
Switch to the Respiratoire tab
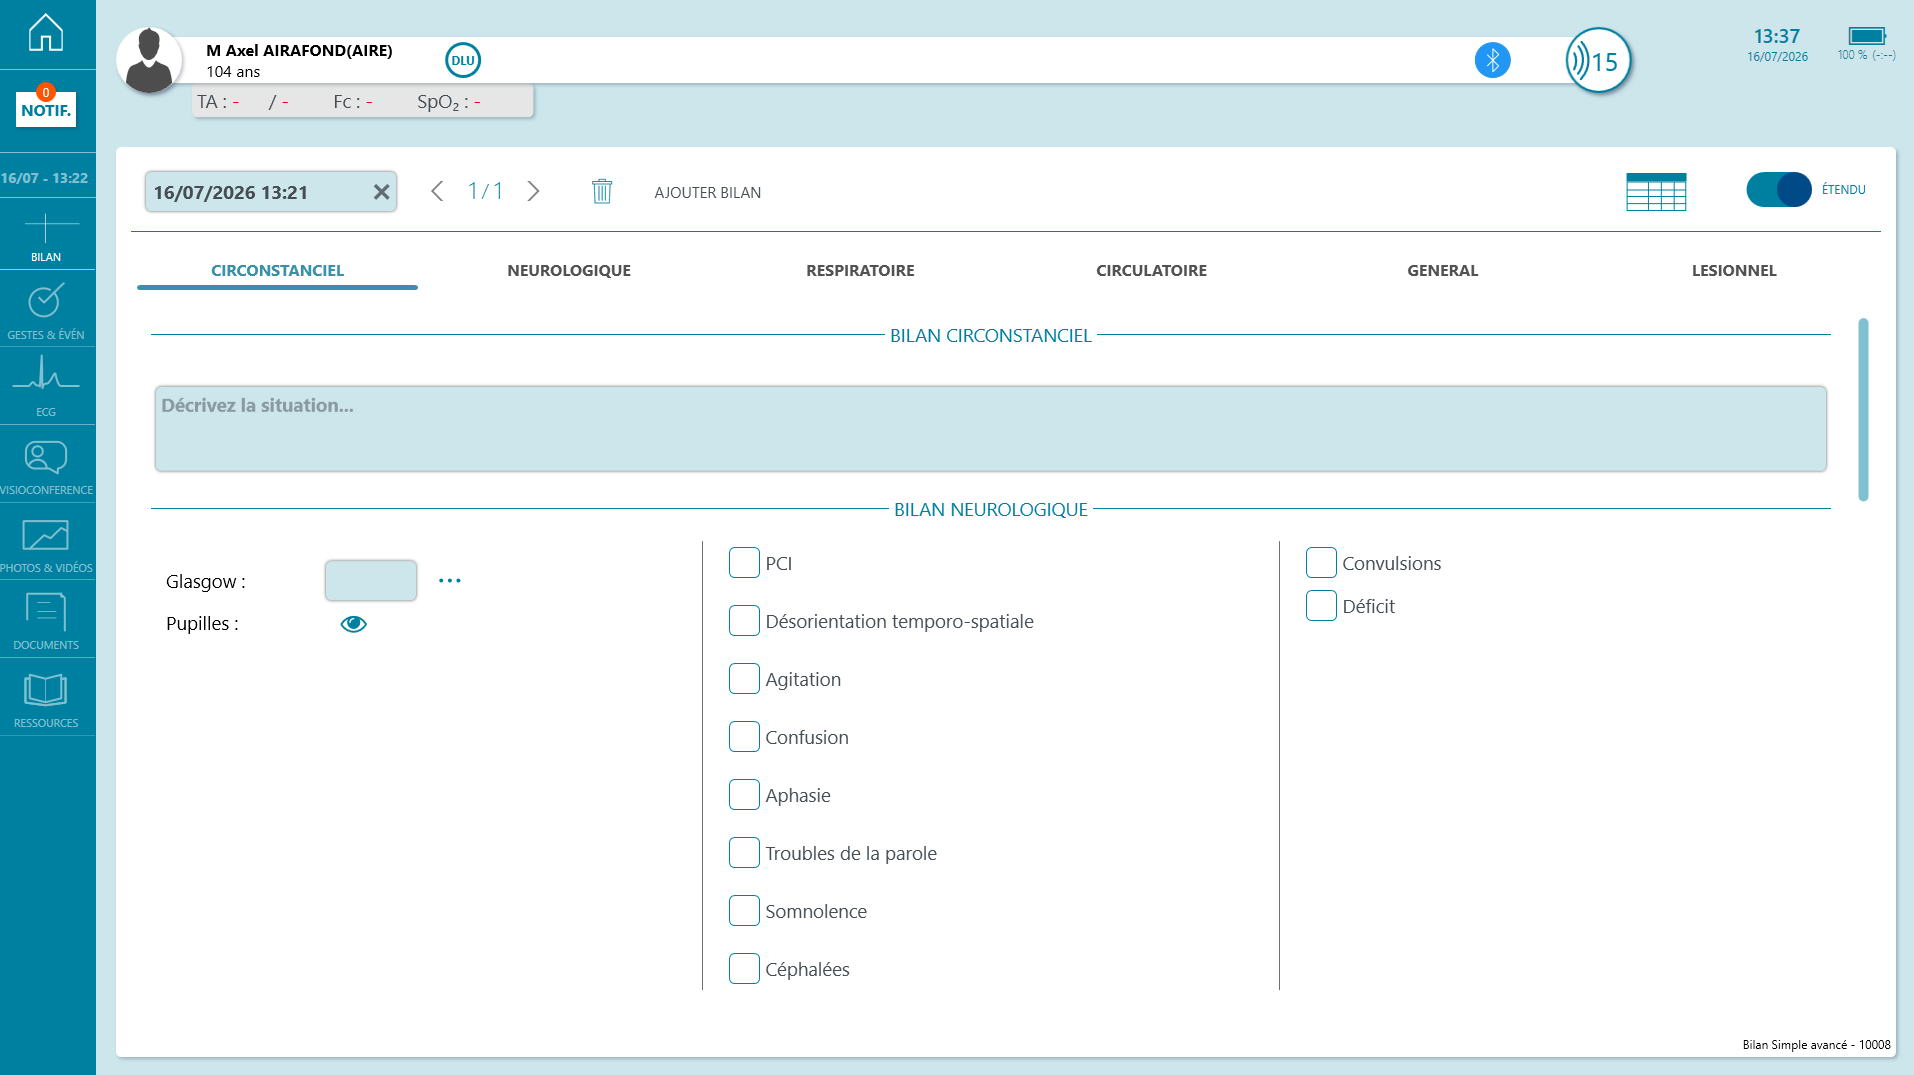coord(860,270)
